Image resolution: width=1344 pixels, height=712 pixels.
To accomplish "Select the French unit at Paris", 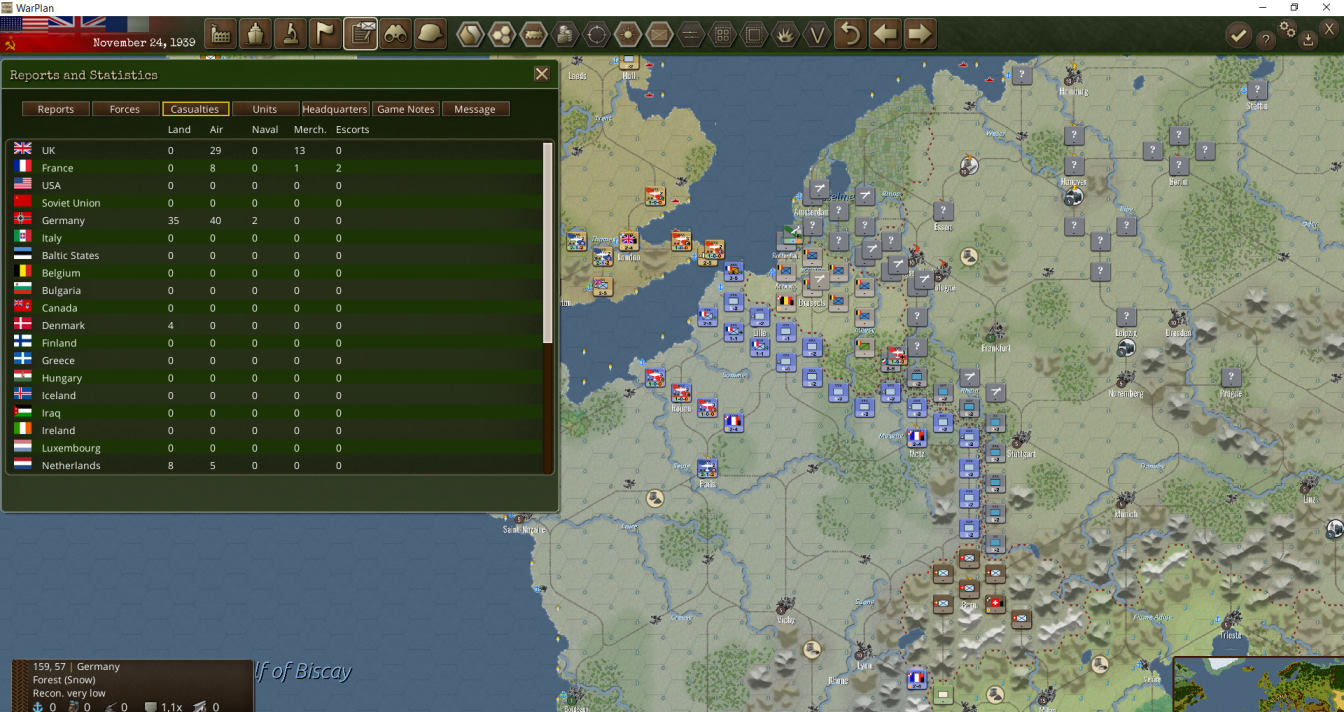I will 707,468.
